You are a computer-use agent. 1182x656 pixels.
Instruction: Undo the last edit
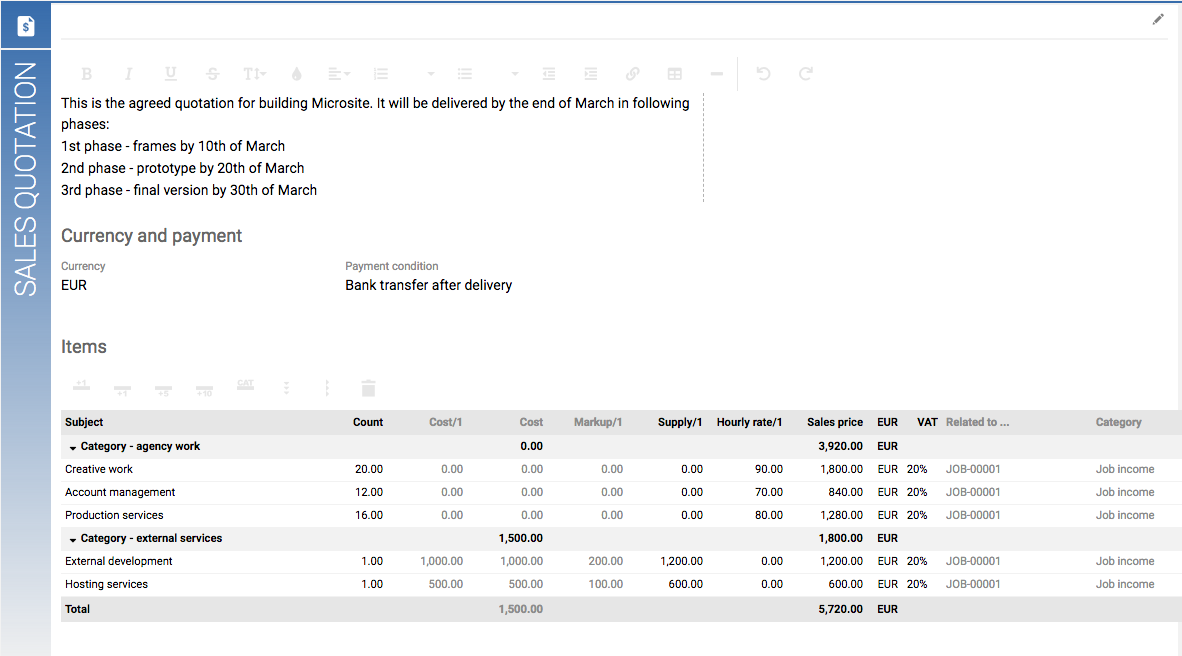pyautogui.click(x=764, y=74)
